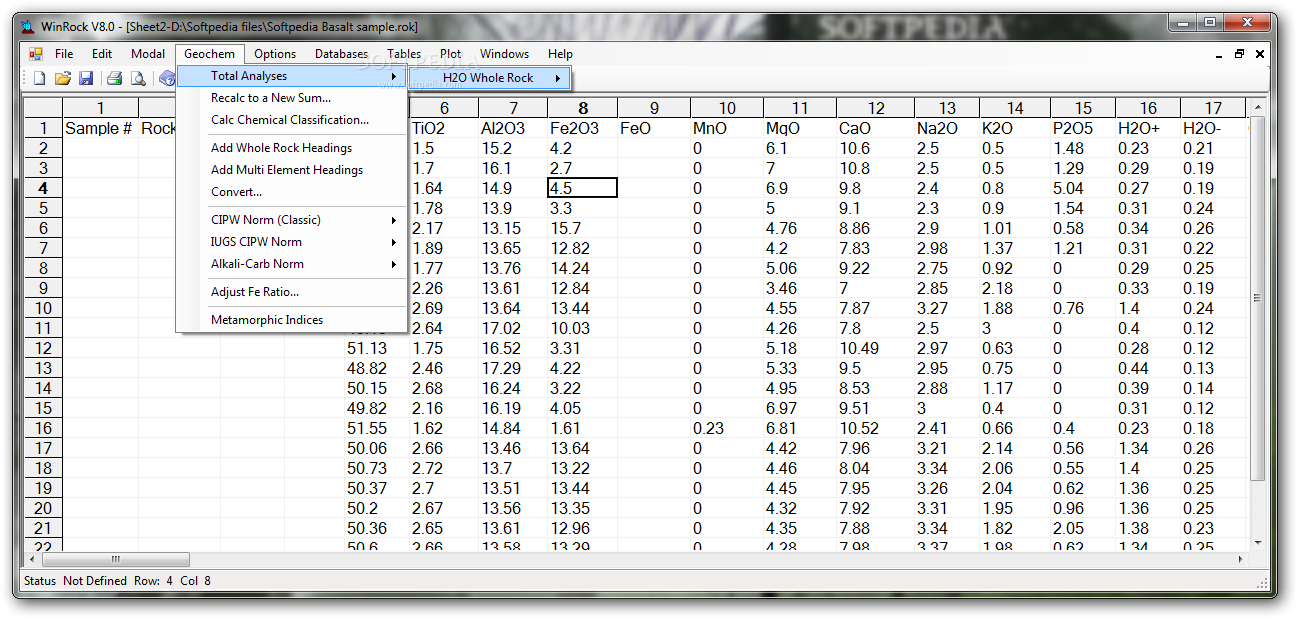The width and height of the screenshot is (1298, 619).
Task: Click the 'Status Not Defined' status bar text
Action: pyautogui.click(x=76, y=581)
